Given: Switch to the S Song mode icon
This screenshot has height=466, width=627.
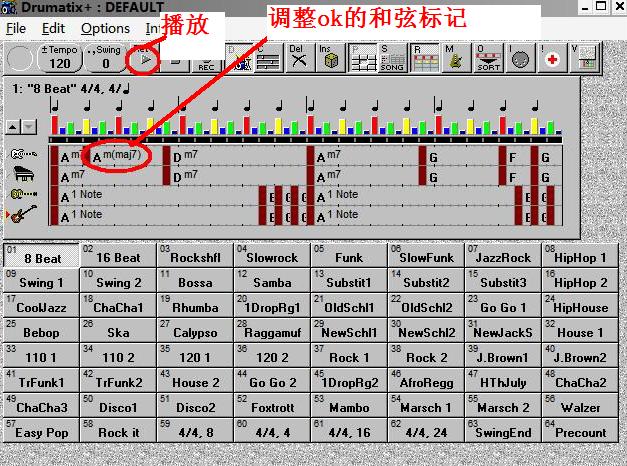Looking at the screenshot, I should click(392, 58).
